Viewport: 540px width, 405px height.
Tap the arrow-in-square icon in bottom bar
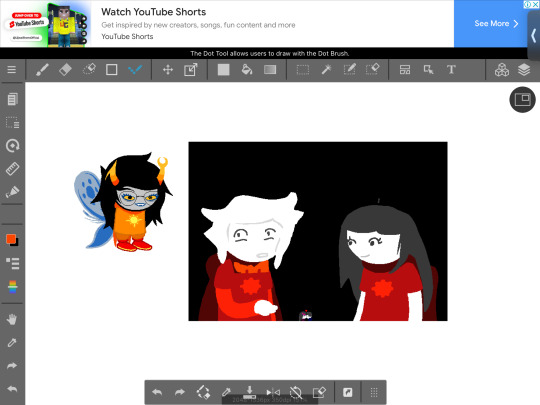click(x=348, y=392)
